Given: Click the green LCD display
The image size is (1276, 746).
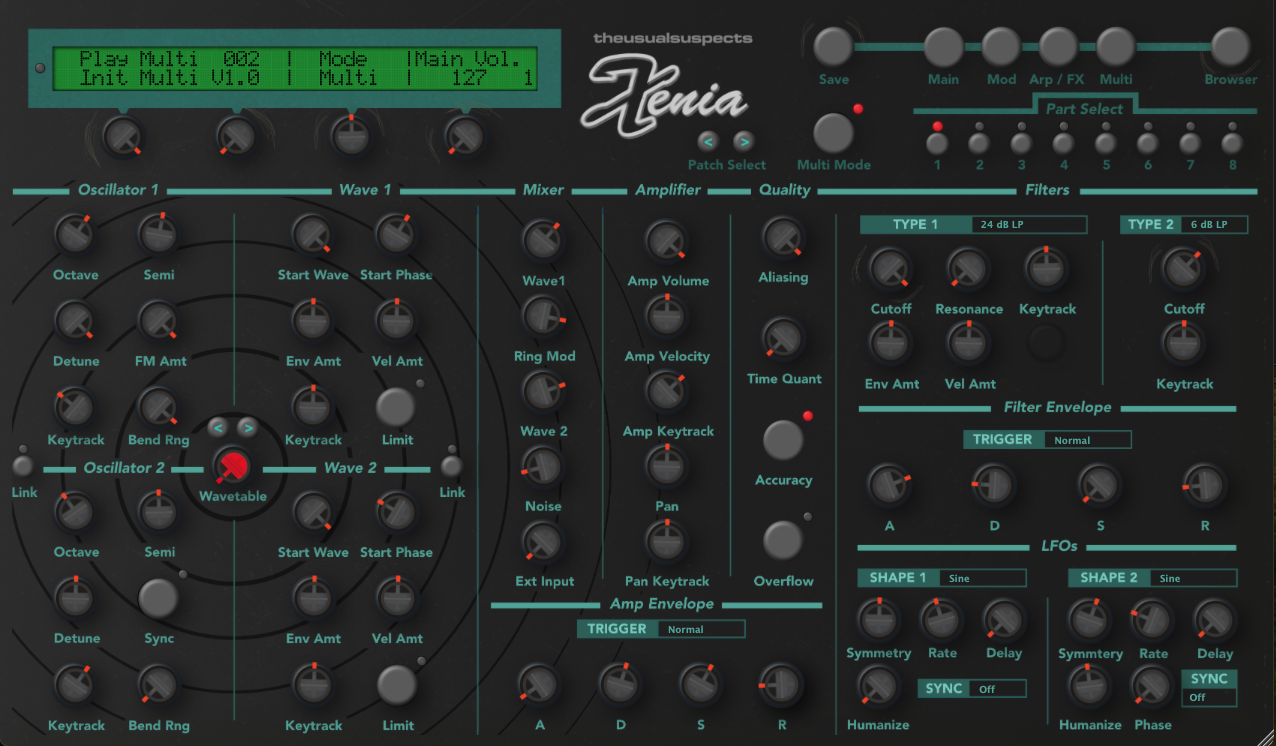Looking at the screenshot, I should pos(294,68).
